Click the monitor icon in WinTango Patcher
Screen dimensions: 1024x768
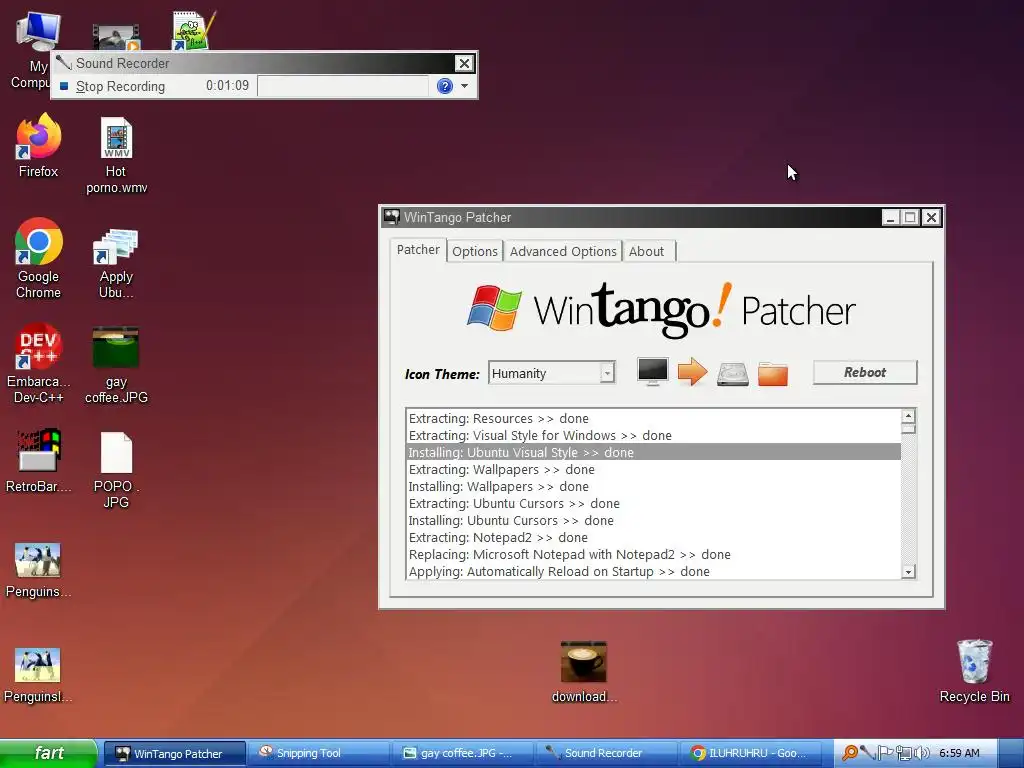pyautogui.click(x=652, y=372)
